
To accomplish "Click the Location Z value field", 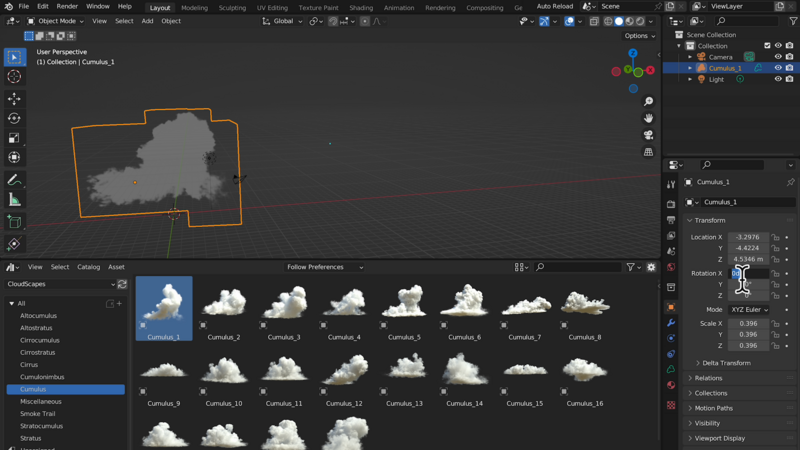I will [748, 259].
